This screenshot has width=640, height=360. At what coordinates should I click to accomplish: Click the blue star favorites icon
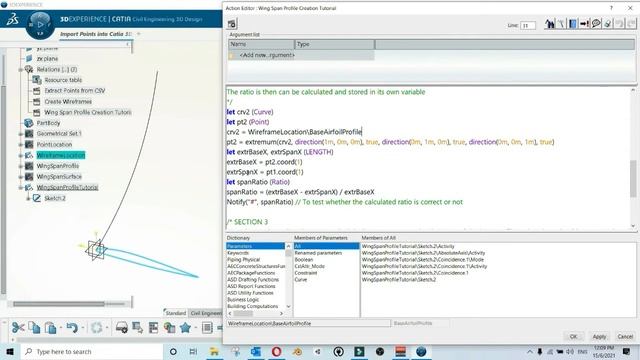tap(185, 327)
